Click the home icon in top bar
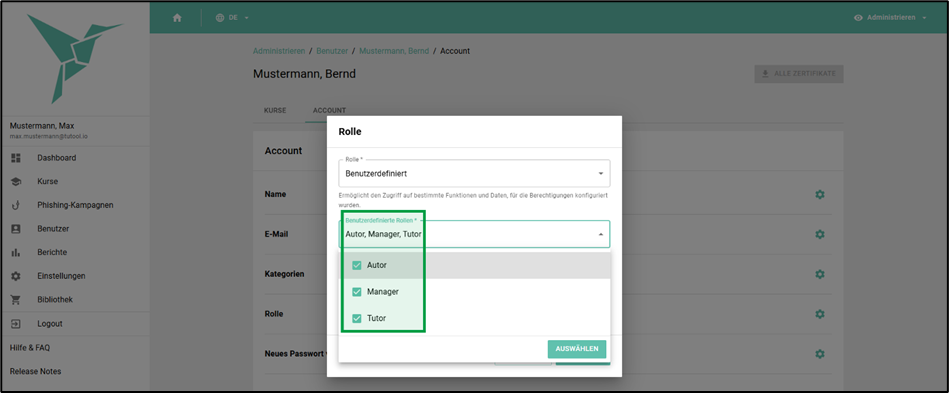The width and height of the screenshot is (949, 393). (177, 18)
